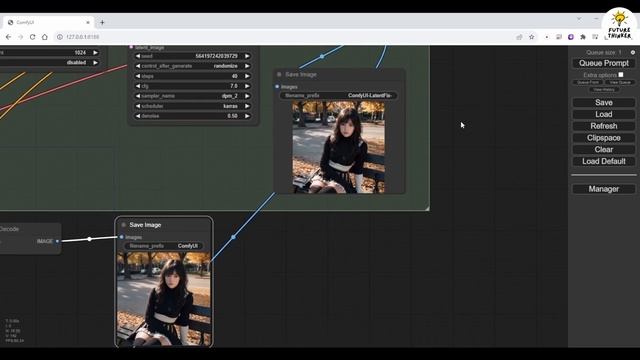Edit filename_prefix ComfyUI-LatentFix field
Image resolution: width=640 pixels, height=360 pixels.
point(338,96)
